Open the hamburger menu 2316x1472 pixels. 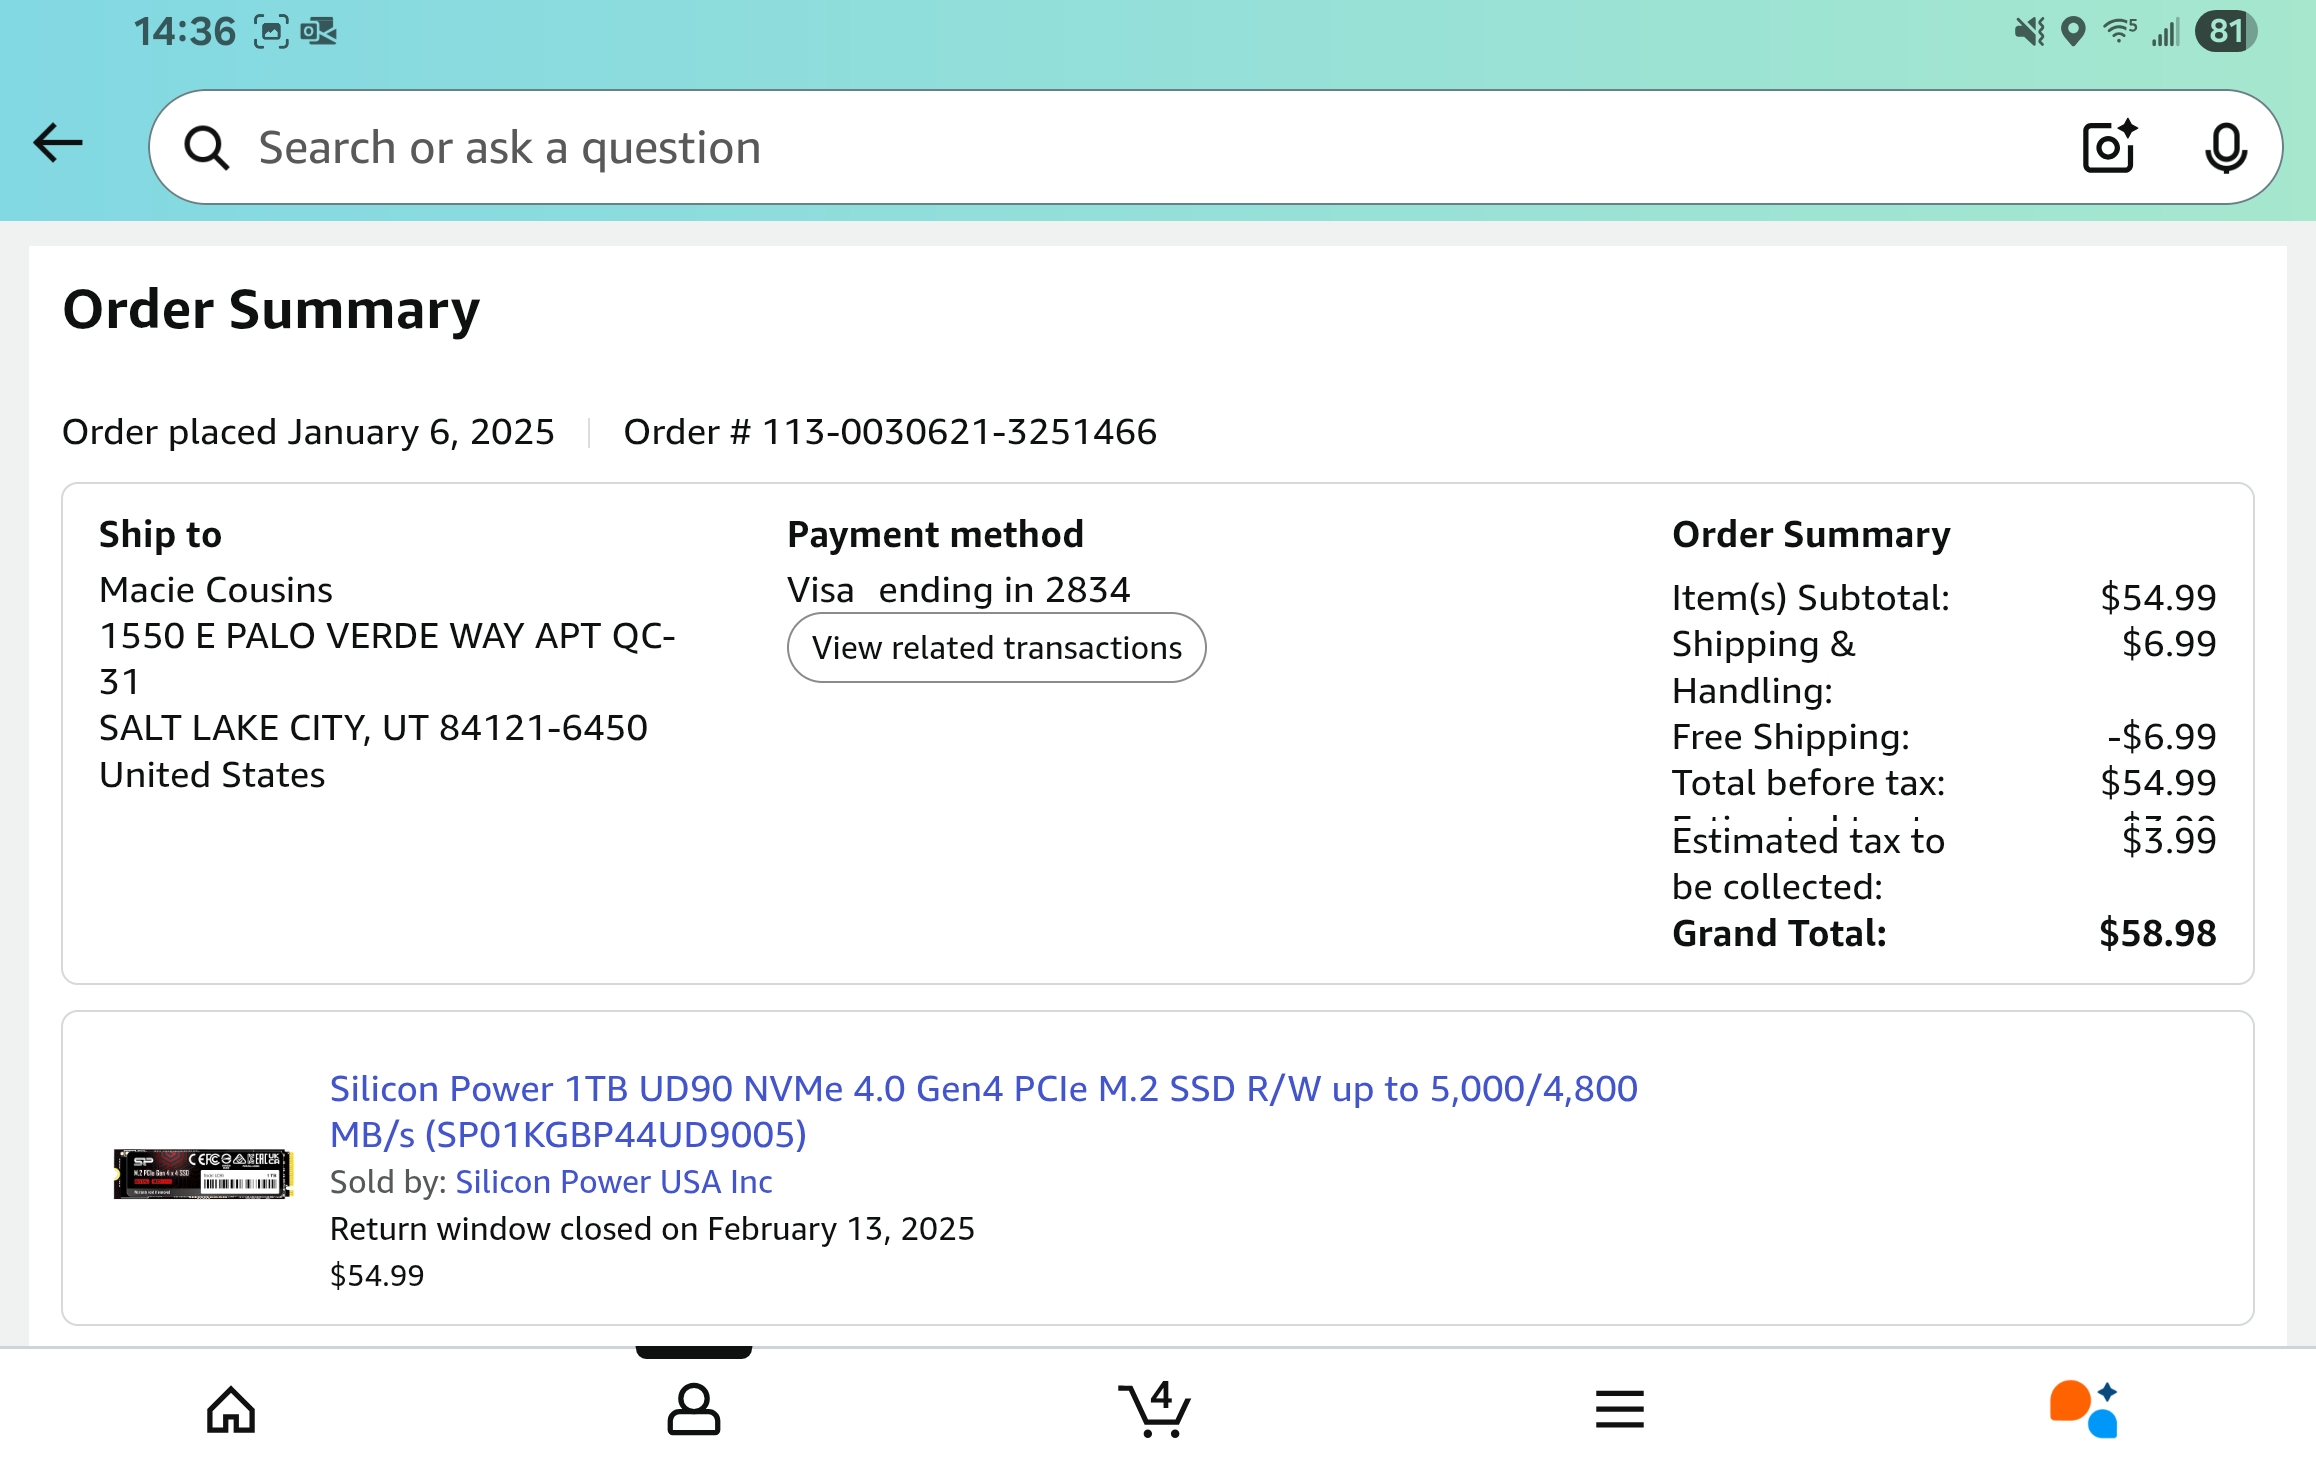point(1619,1410)
